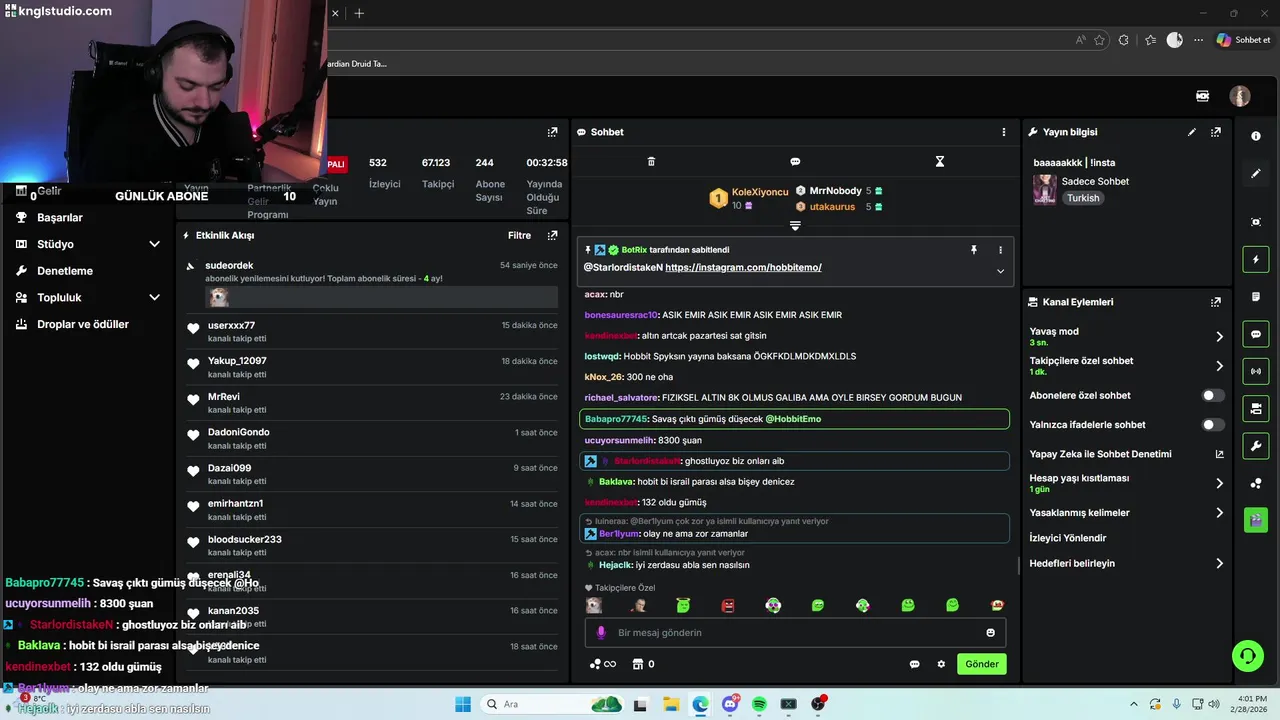Image resolution: width=1280 pixels, height=720 pixels.
Task: Click the info icon in right sidebar
Action: pos(1256,136)
